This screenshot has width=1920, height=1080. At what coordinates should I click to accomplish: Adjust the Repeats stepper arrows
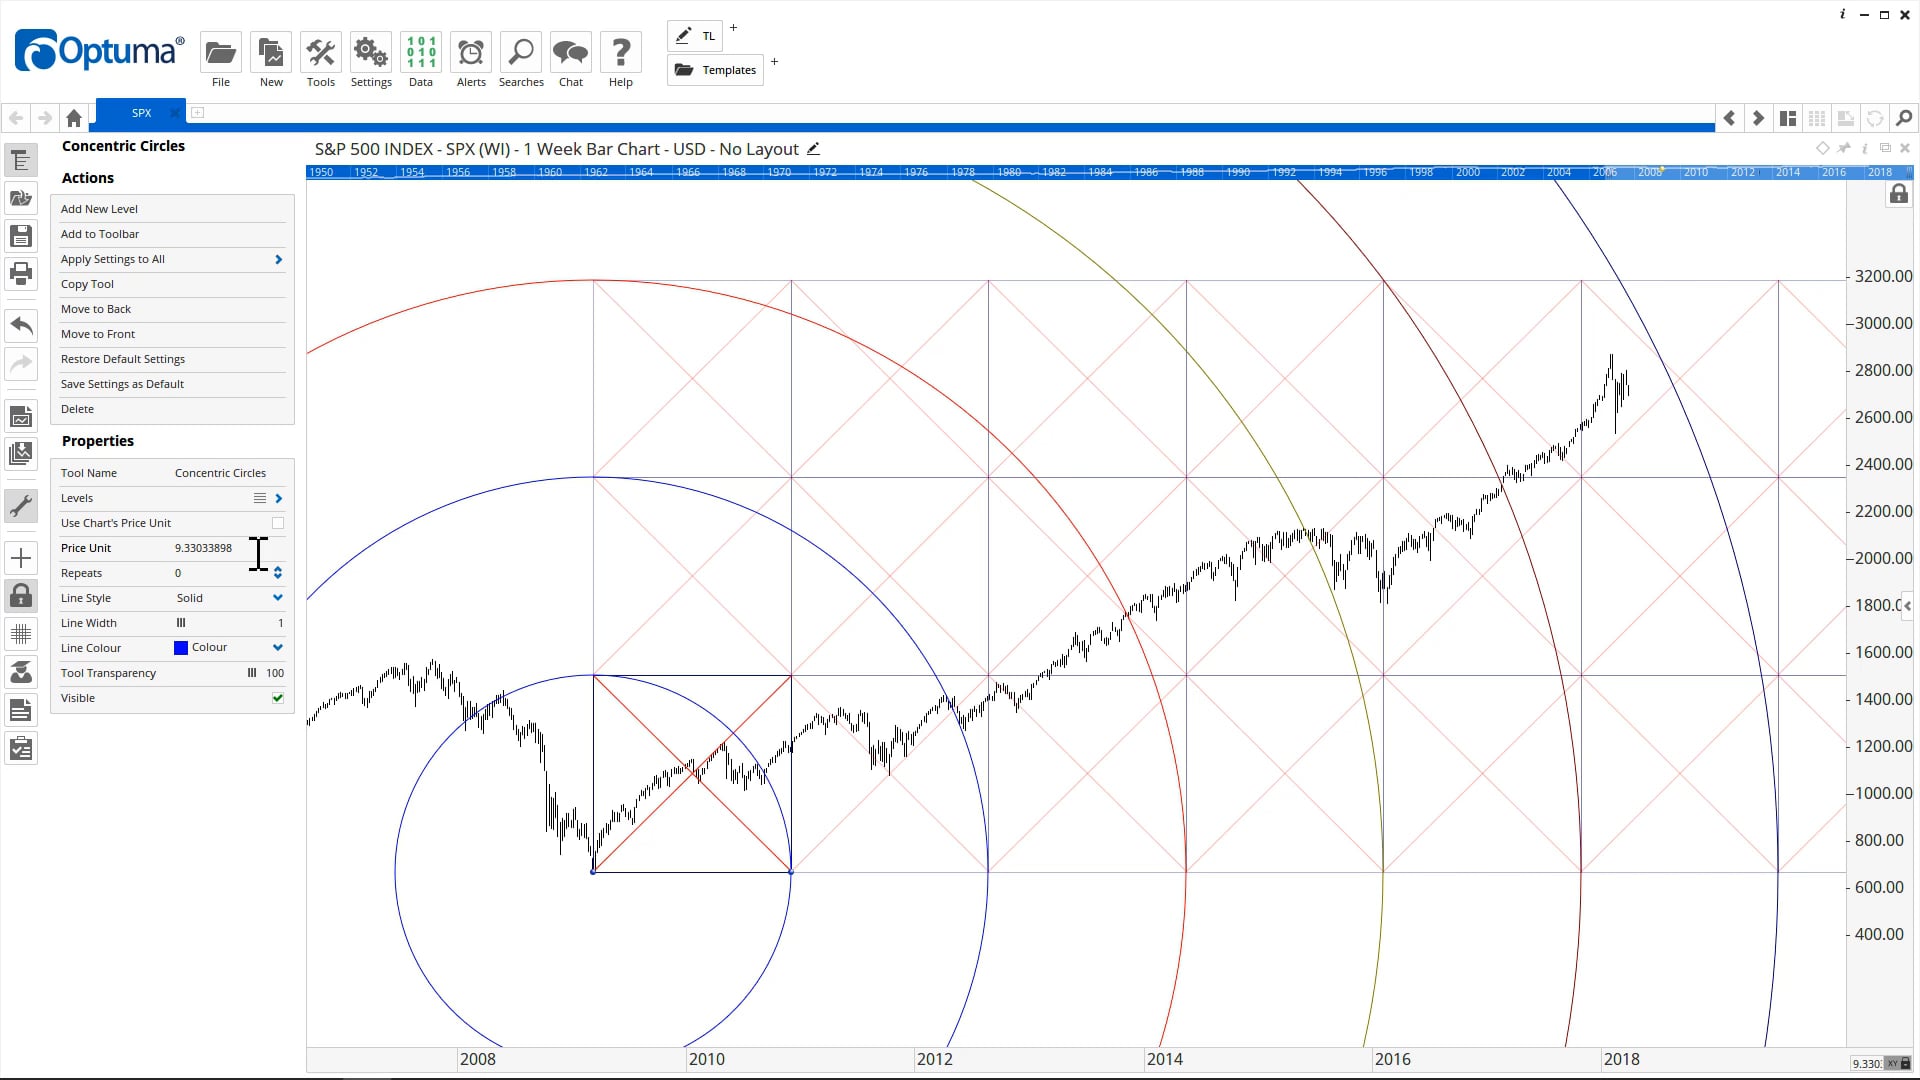tap(277, 573)
